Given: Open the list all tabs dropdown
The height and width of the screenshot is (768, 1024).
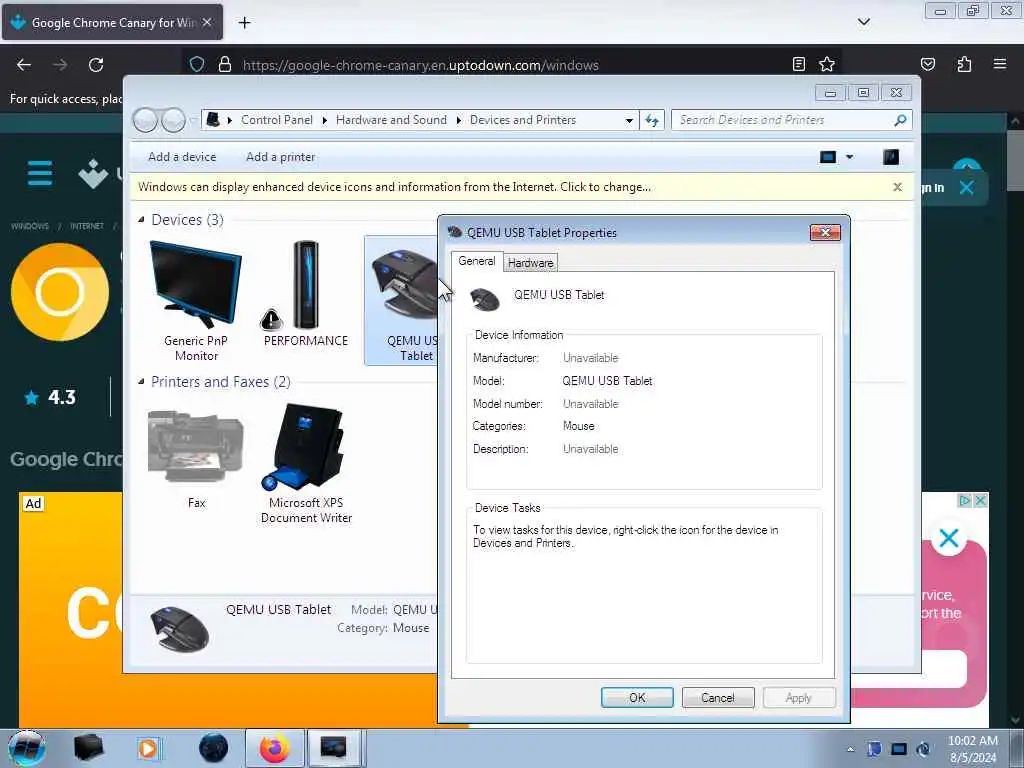Looking at the screenshot, I should click(x=863, y=22).
